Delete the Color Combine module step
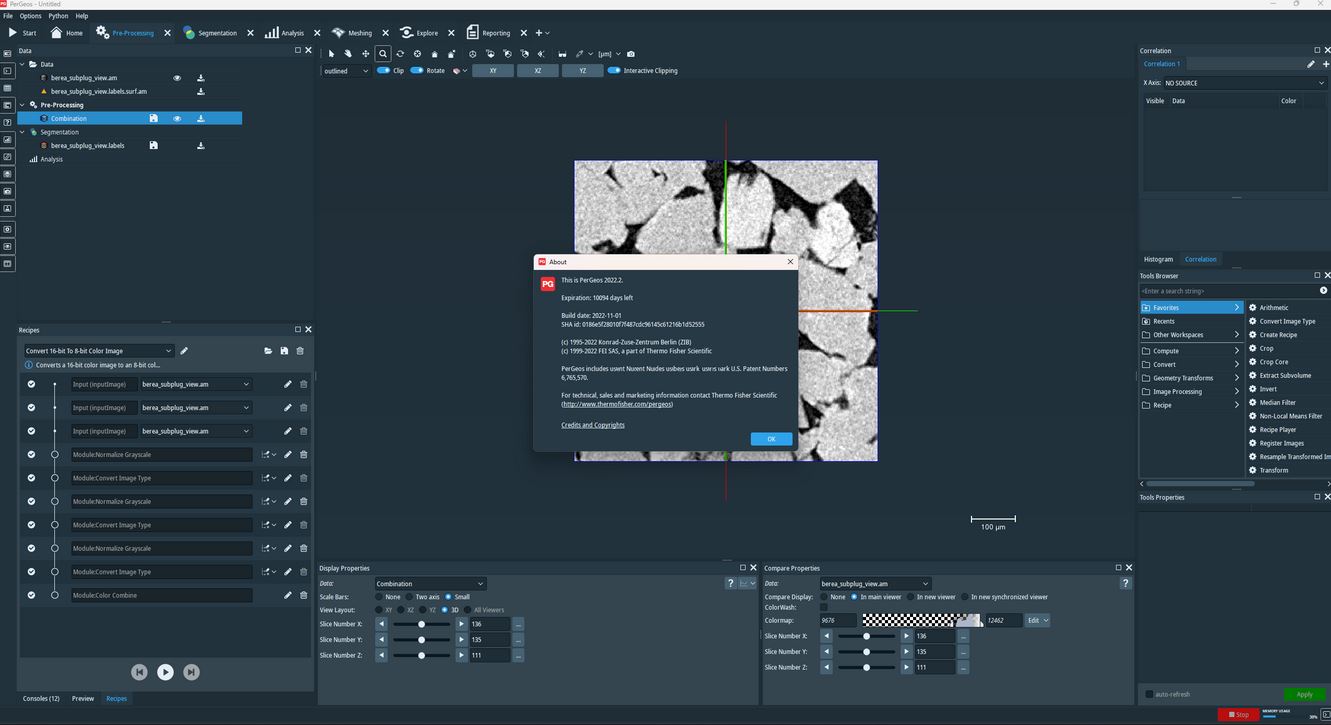1331x725 pixels. (303, 595)
